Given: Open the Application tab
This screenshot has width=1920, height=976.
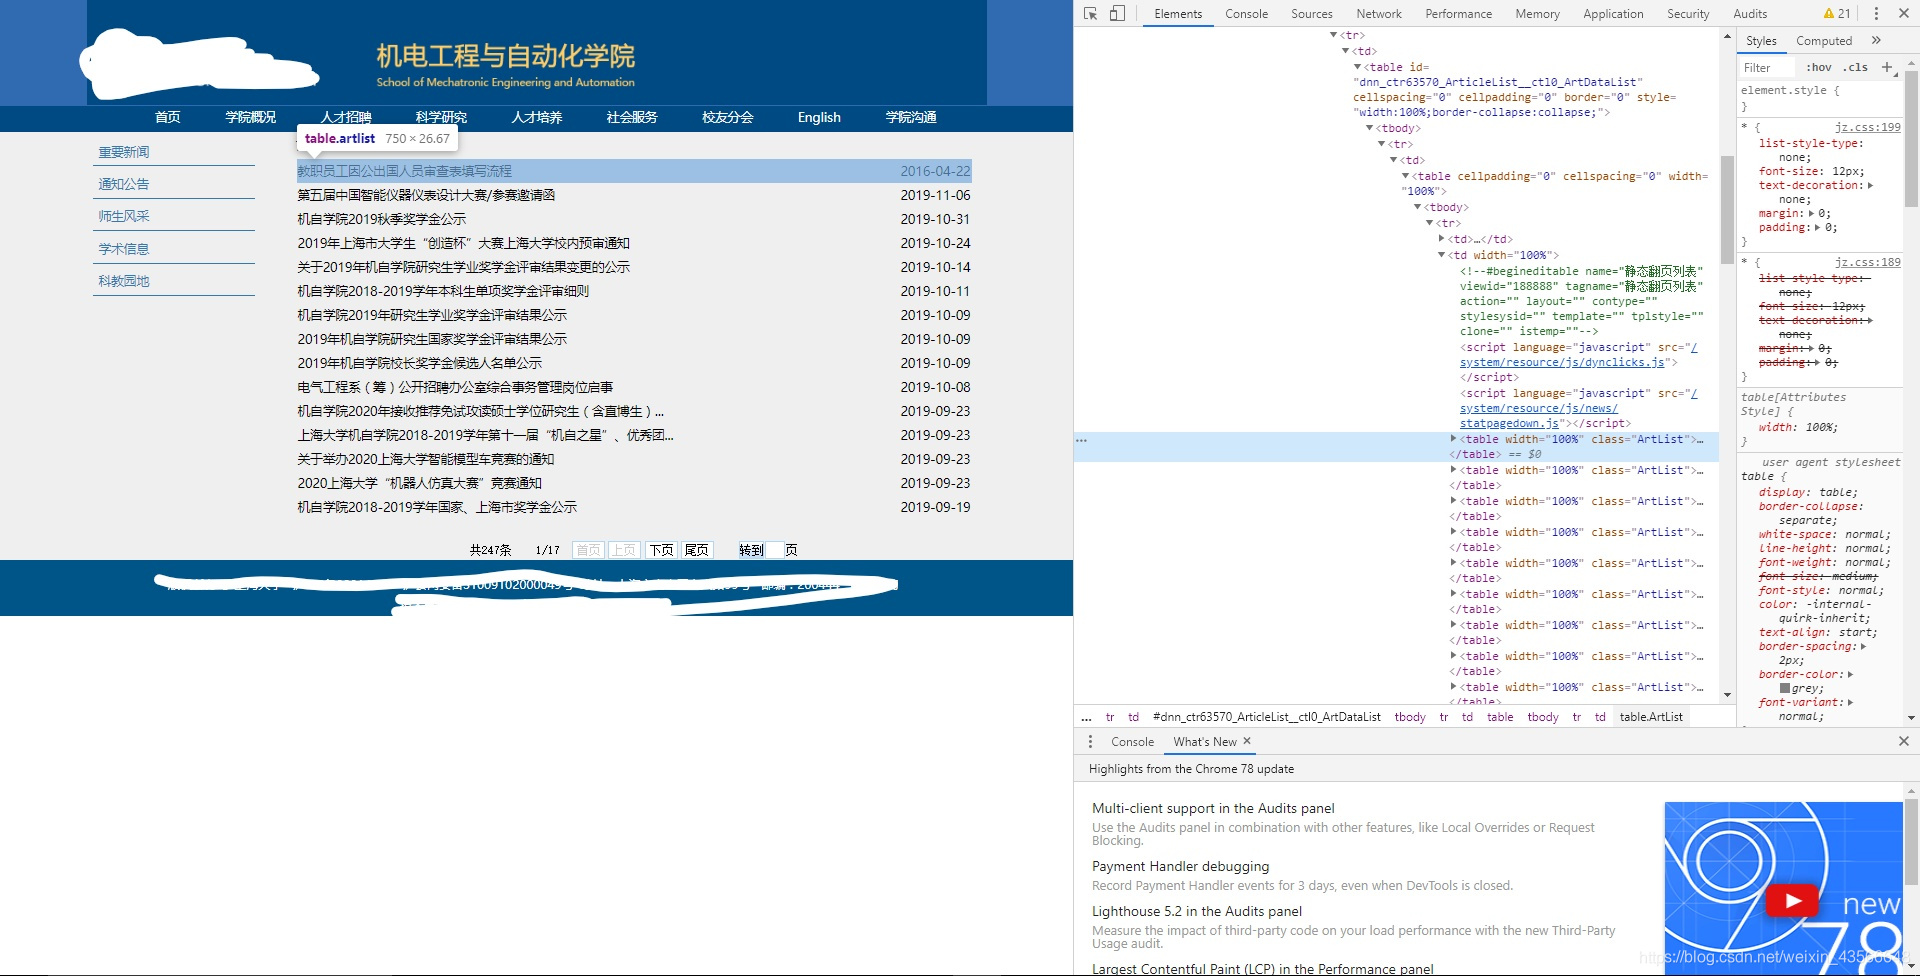Looking at the screenshot, I should click(1613, 14).
